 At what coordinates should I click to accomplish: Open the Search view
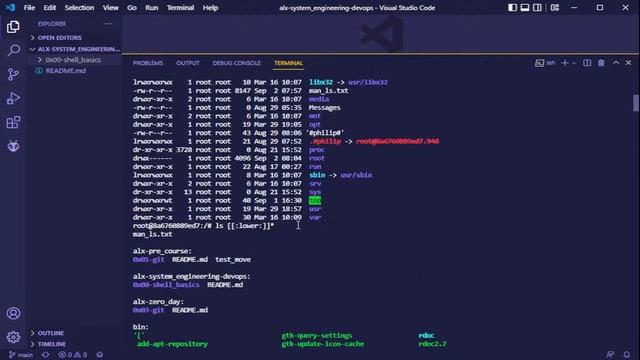click(x=13, y=50)
